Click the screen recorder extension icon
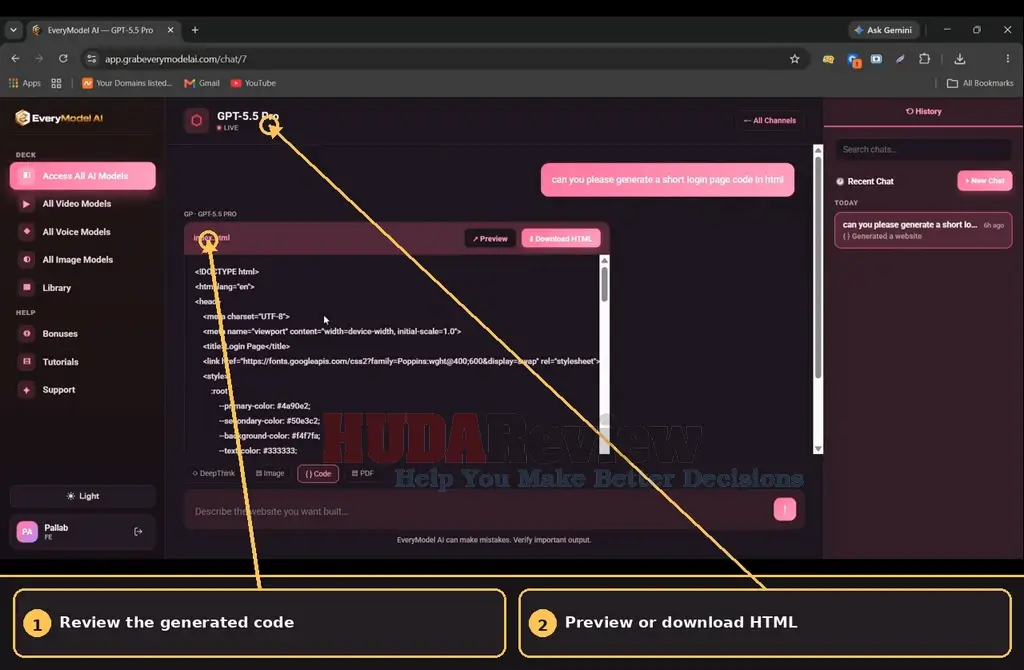Screen dimensions: 1024x670 (876, 59)
